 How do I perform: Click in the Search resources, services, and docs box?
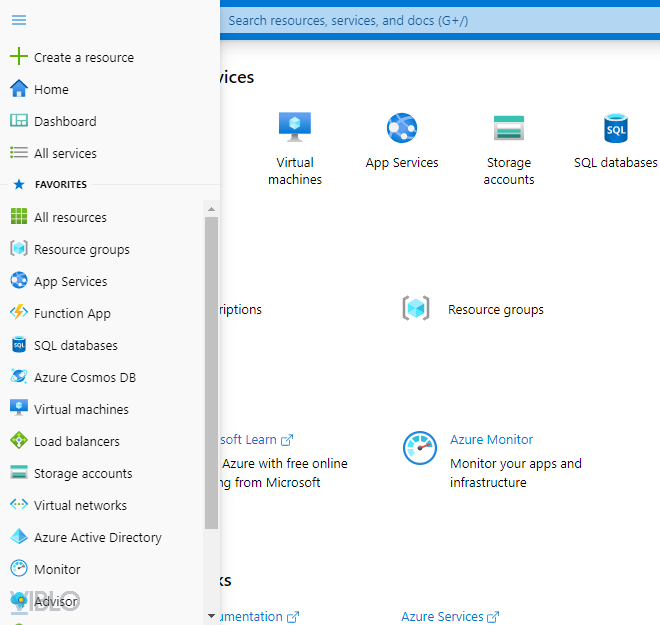440,21
